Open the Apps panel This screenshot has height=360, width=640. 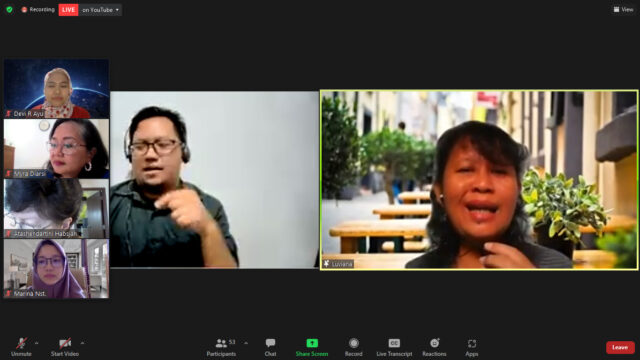(471, 347)
